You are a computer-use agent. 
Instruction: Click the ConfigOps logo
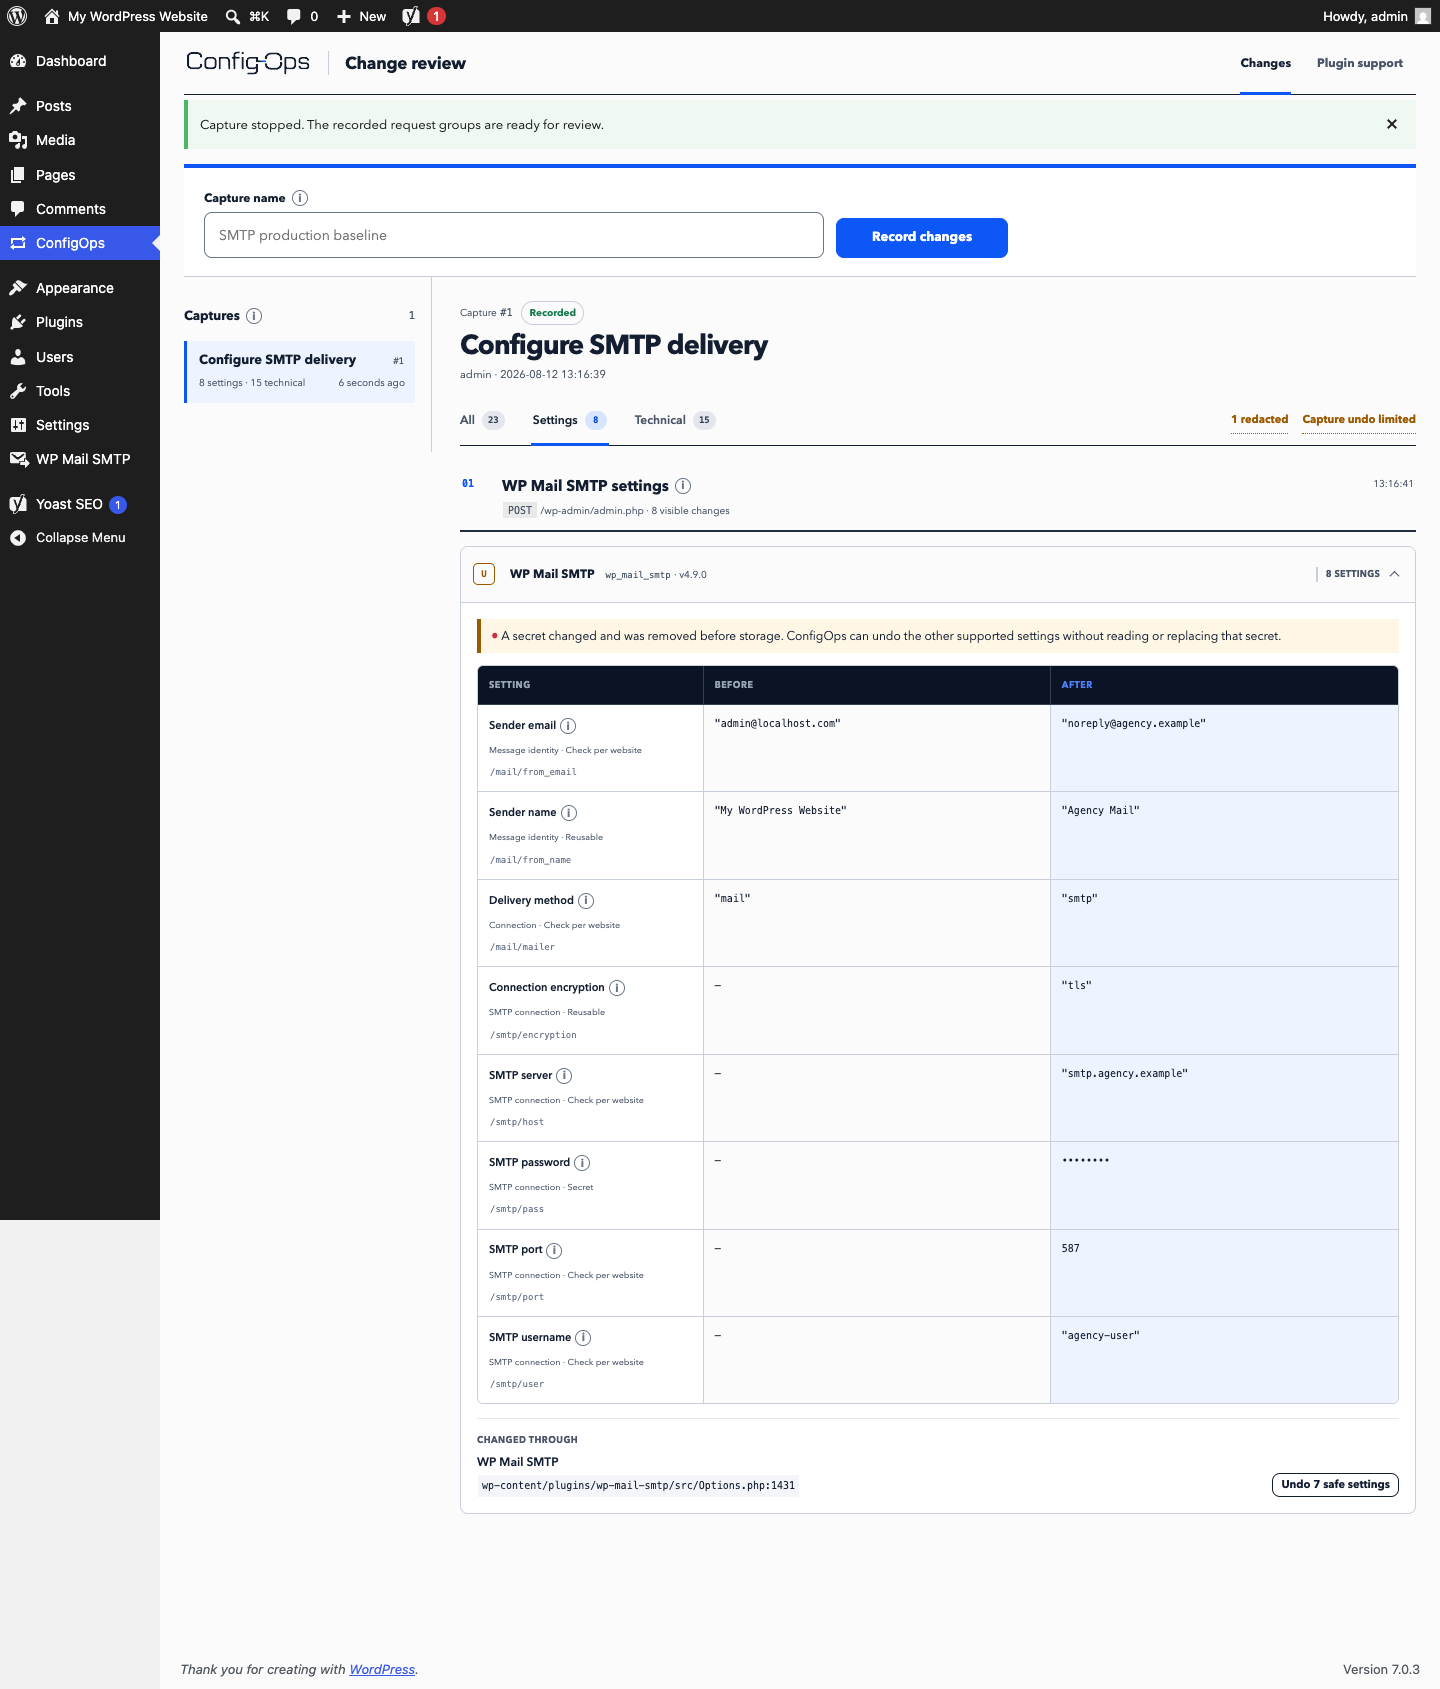point(248,62)
